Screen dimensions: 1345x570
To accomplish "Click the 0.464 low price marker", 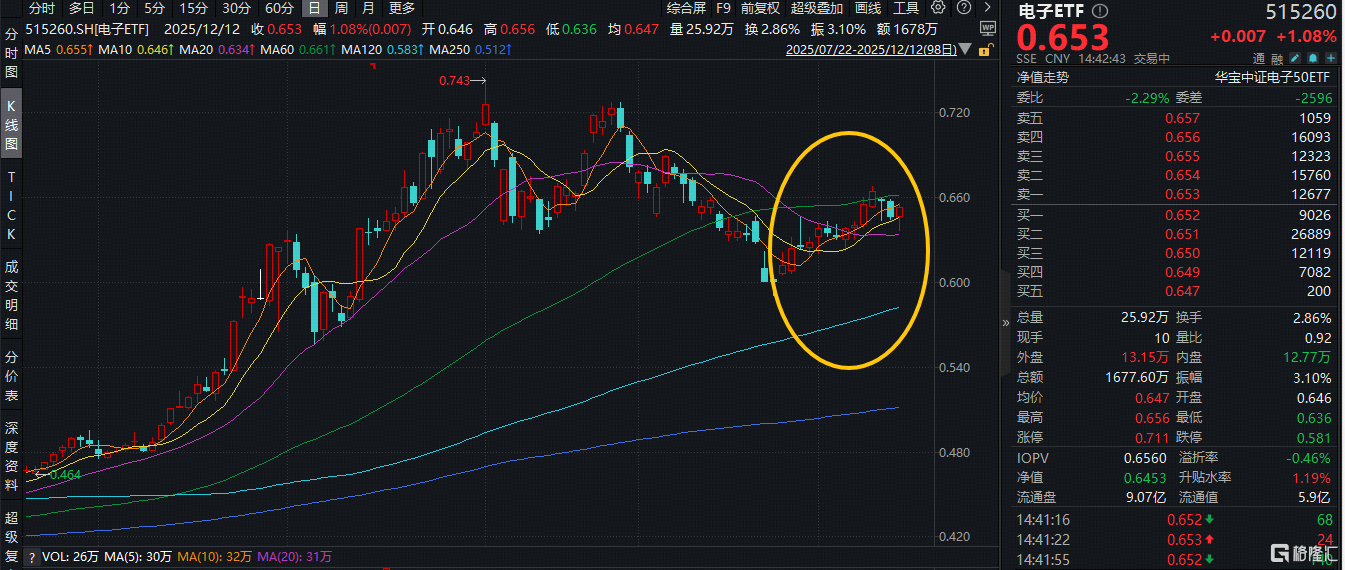I will 65,474.
